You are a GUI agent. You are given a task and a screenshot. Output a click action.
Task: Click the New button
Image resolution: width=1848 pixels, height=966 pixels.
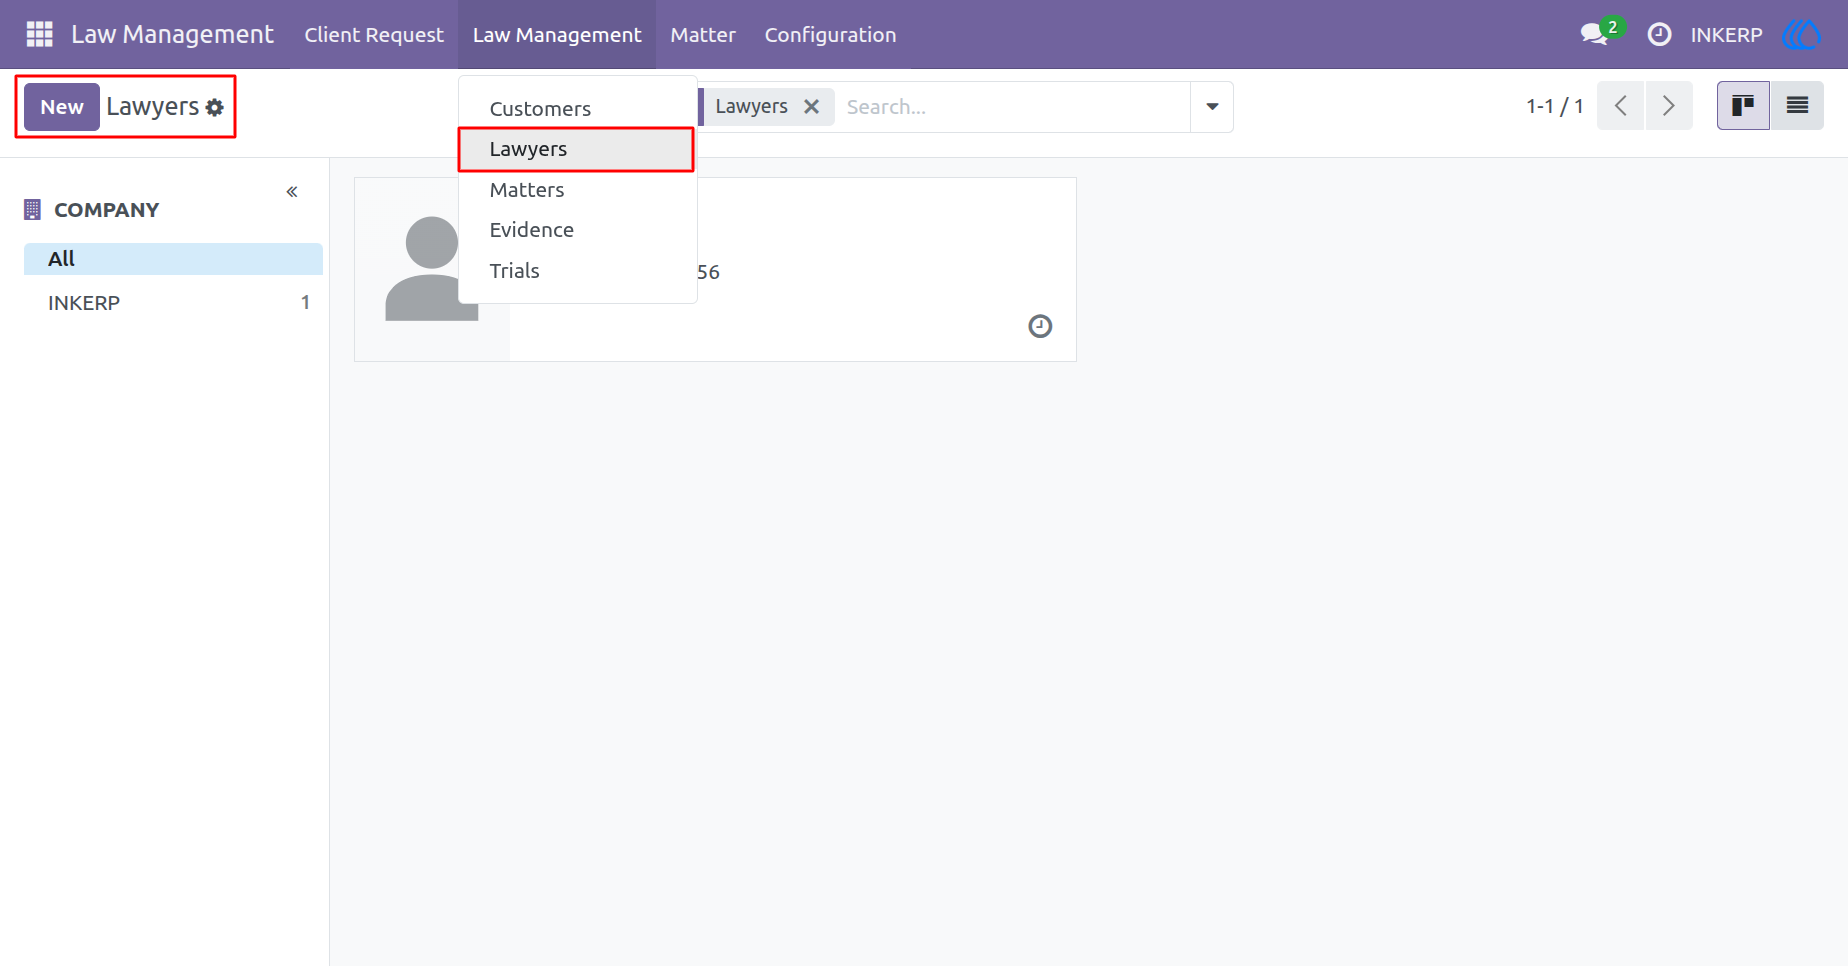pyautogui.click(x=62, y=107)
